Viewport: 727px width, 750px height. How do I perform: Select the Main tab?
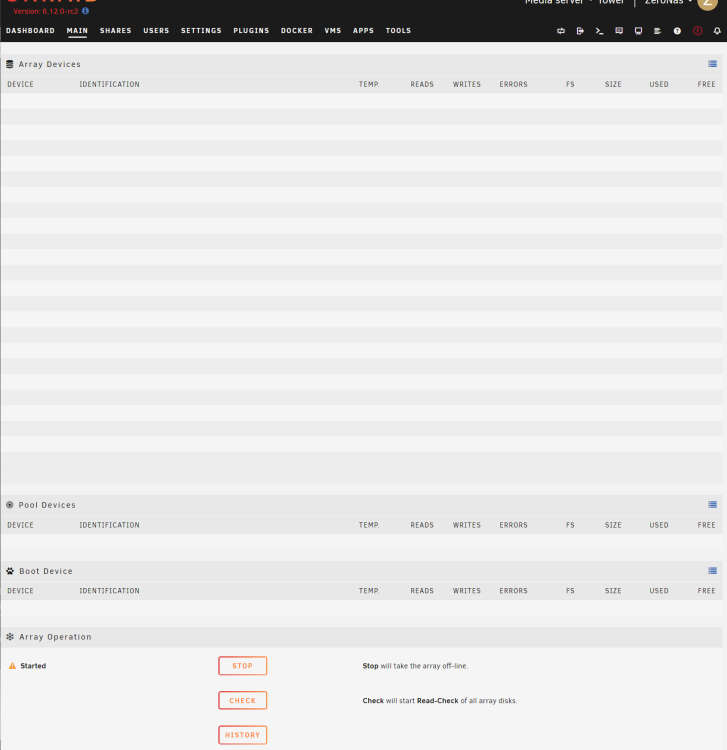point(77,31)
